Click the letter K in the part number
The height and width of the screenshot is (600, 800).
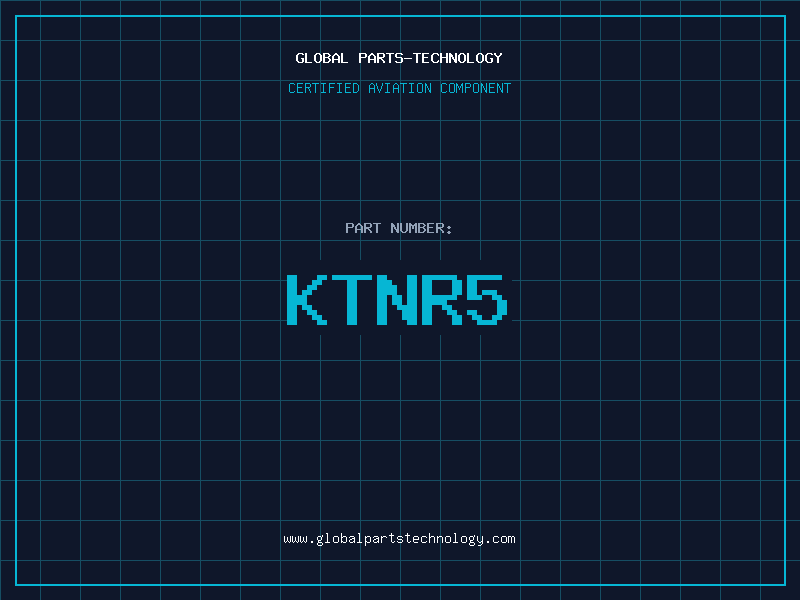coord(307,300)
